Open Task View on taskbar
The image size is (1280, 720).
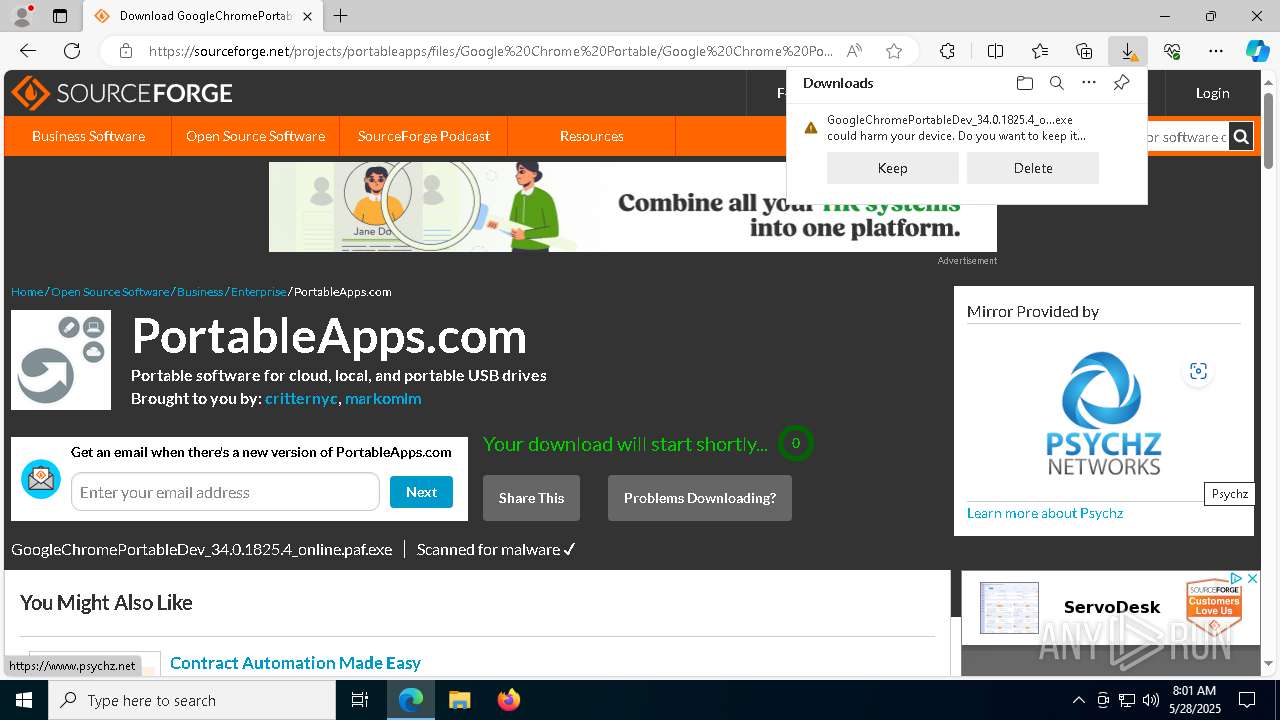tap(360, 700)
